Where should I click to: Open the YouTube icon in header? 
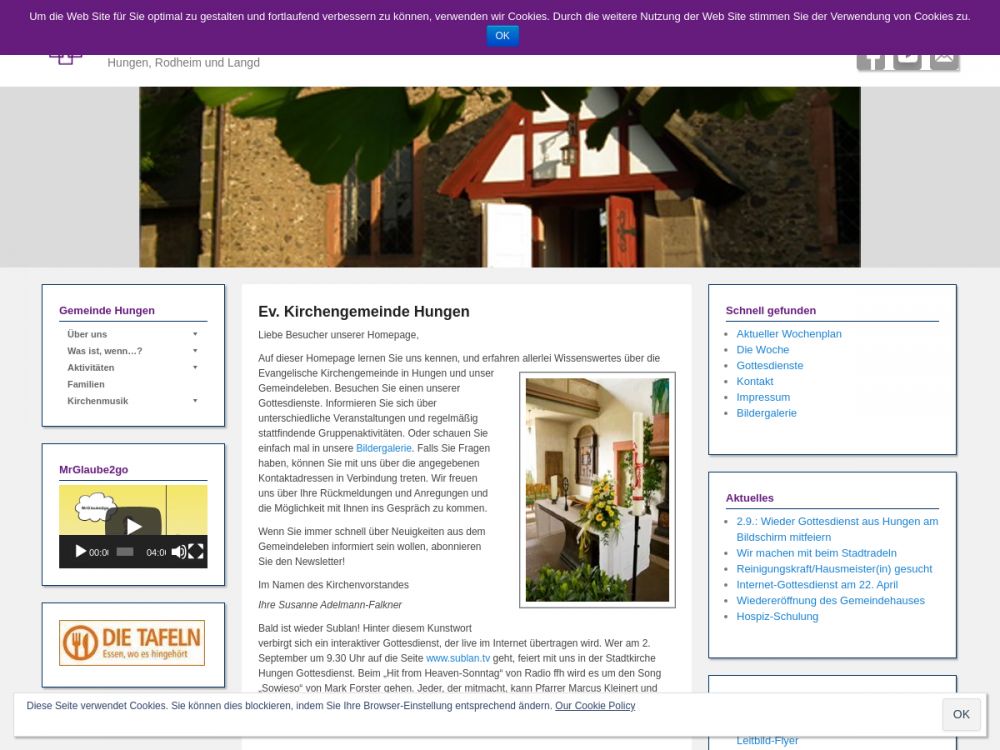[x=907, y=58]
